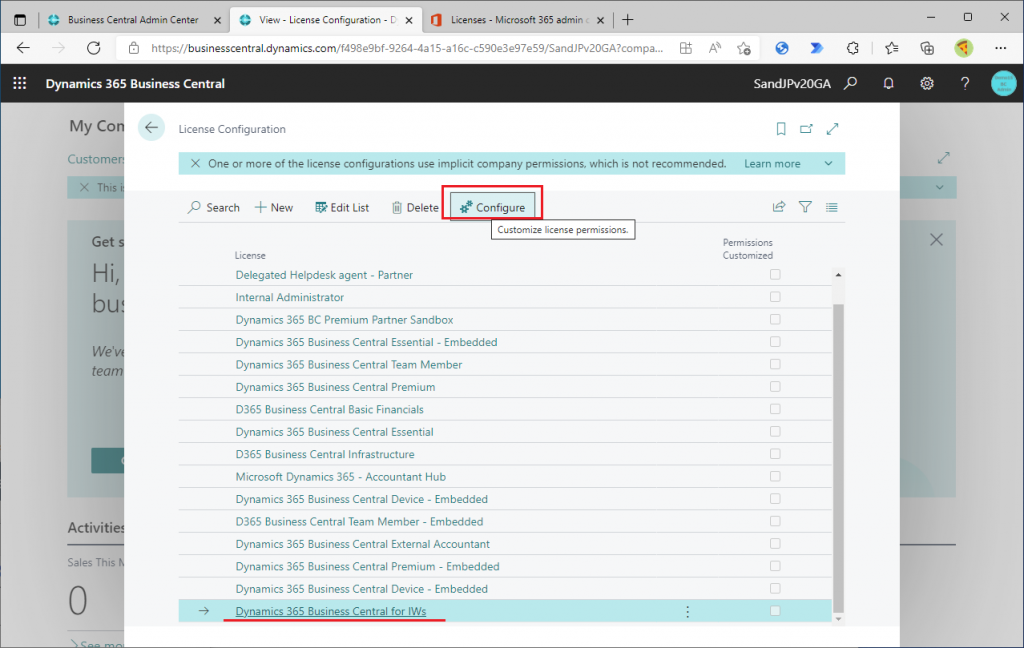Image resolution: width=1024 pixels, height=648 pixels.
Task: Expand the notification bar chevron
Action: click(828, 163)
